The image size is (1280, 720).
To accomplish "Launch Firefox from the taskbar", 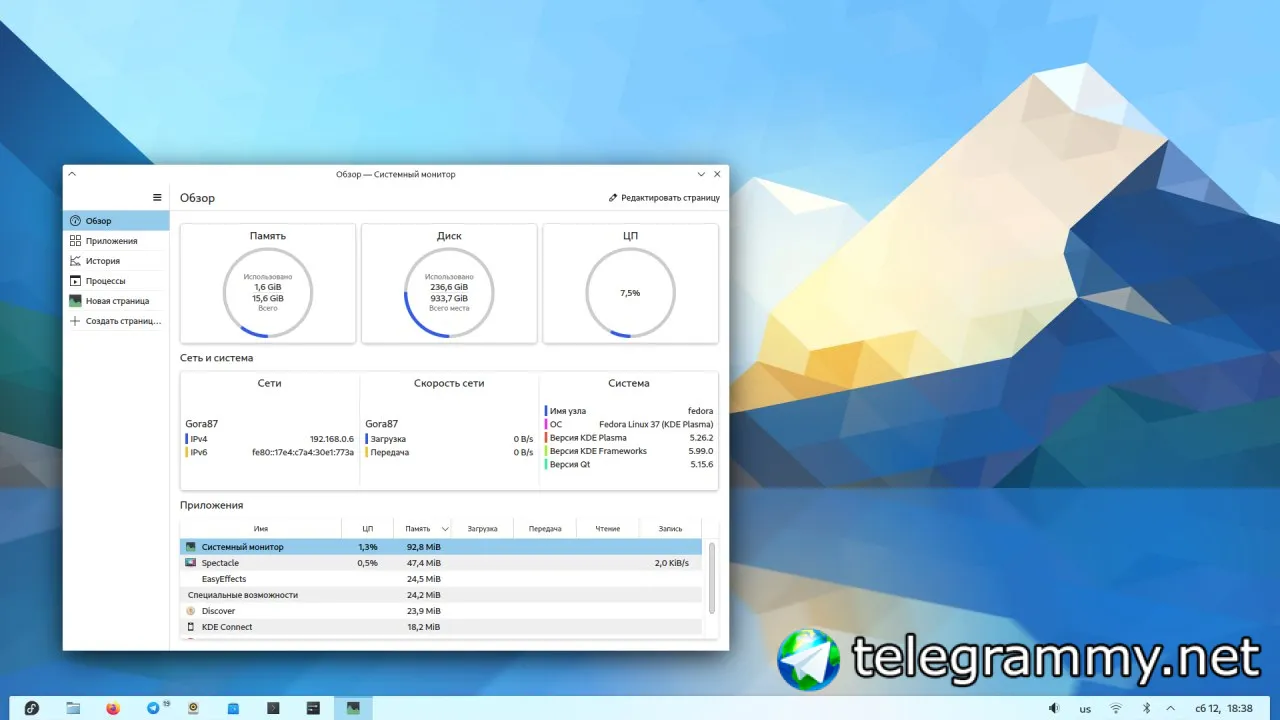I will point(113,708).
